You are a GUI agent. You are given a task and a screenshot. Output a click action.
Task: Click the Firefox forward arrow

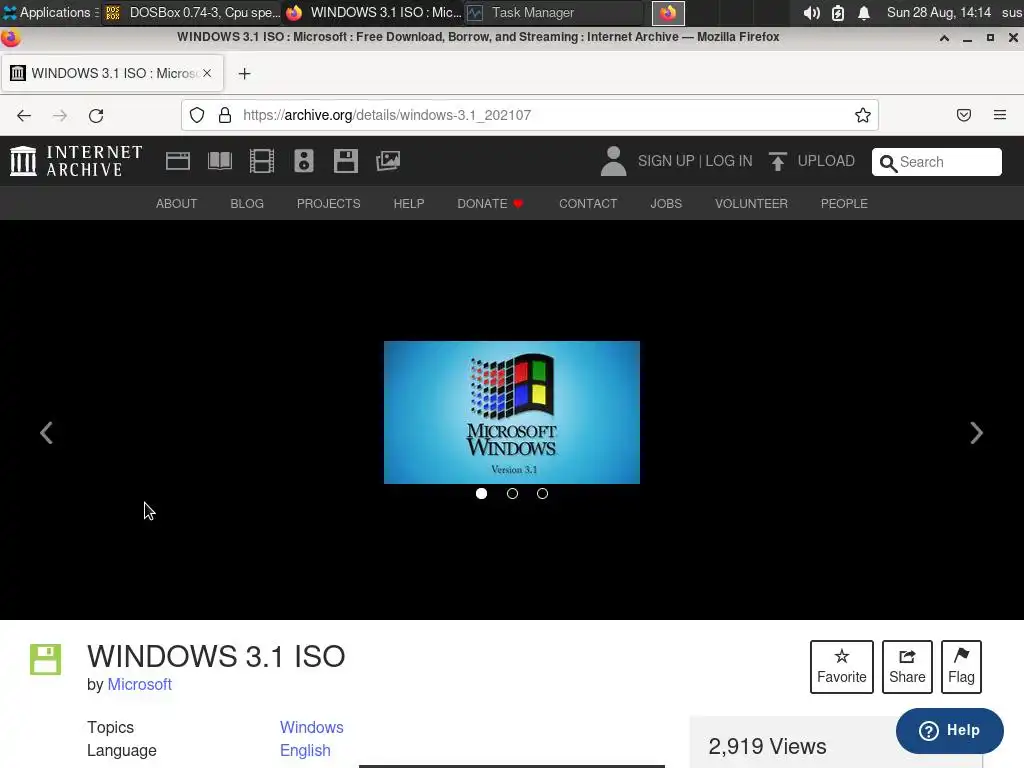[60, 116]
